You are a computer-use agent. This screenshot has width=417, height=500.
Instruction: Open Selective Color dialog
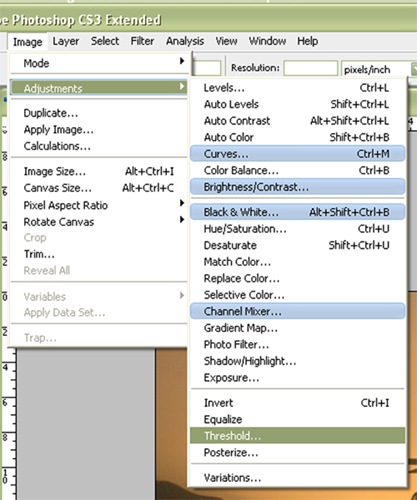coord(298,295)
